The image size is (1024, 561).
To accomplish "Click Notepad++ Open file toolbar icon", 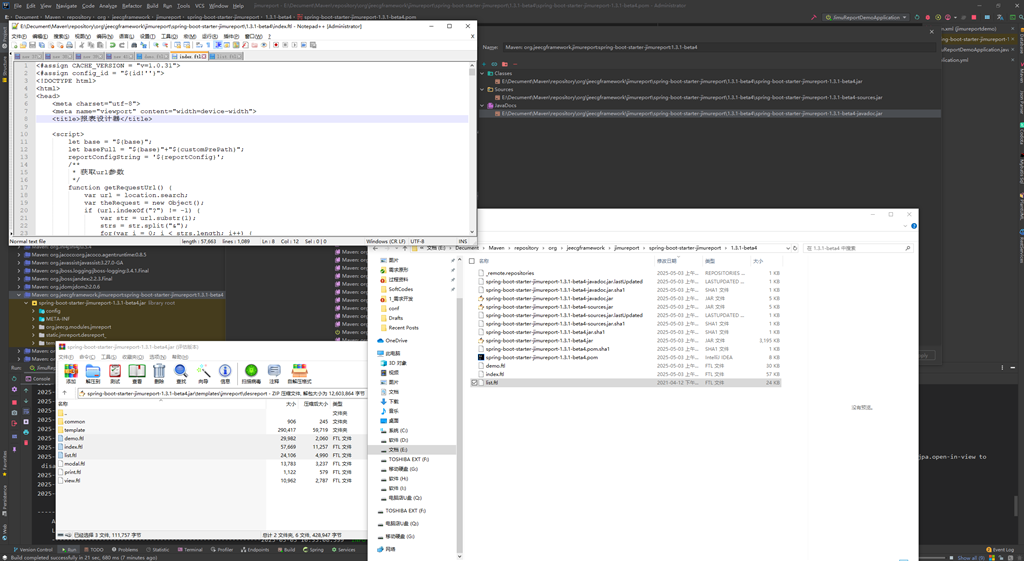I will 24,45.
